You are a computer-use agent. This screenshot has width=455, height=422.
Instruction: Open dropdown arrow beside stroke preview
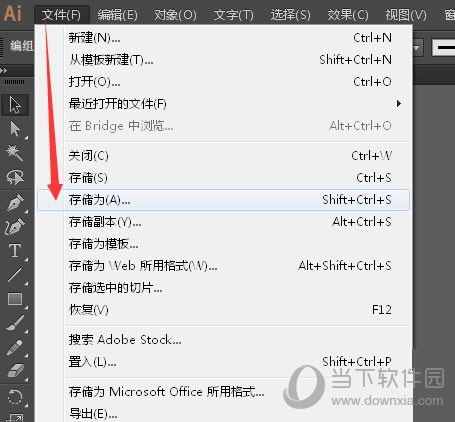coord(417,48)
